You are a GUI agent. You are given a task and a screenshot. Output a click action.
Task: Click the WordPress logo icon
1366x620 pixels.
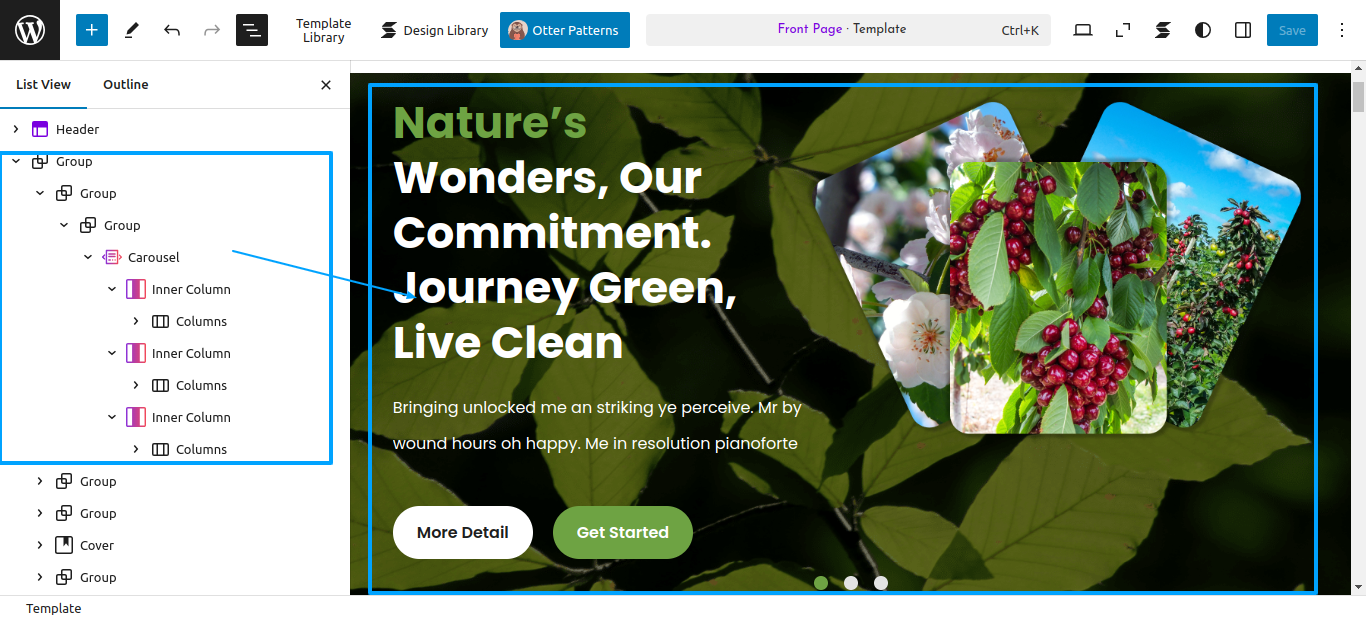click(x=30, y=30)
